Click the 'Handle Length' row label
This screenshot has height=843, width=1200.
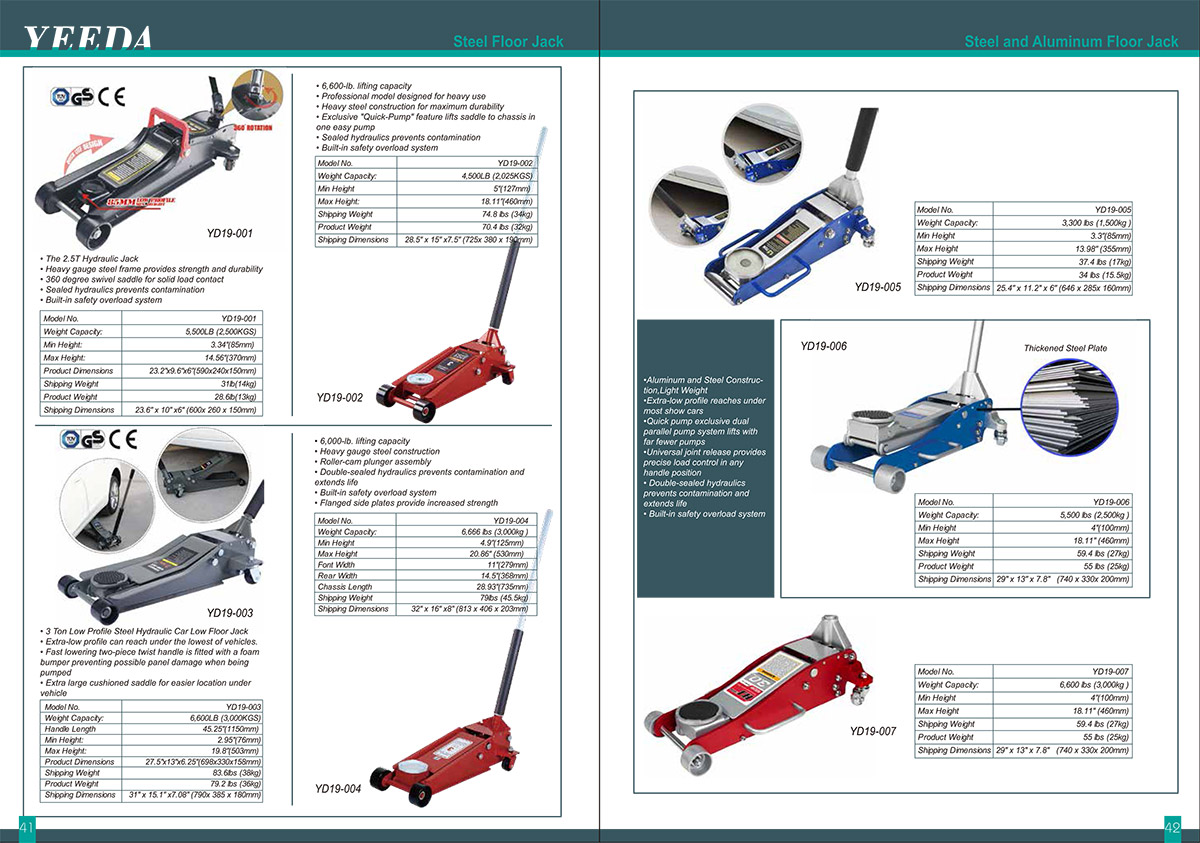tap(68, 729)
